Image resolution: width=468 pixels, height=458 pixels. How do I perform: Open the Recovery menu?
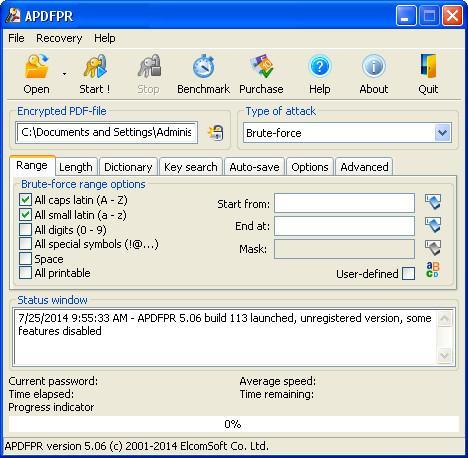tap(59, 38)
